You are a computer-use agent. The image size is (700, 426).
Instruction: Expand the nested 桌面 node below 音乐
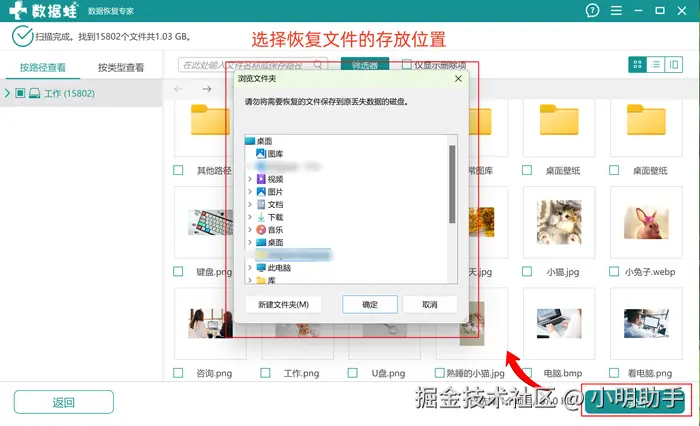pyautogui.click(x=250, y=242)
